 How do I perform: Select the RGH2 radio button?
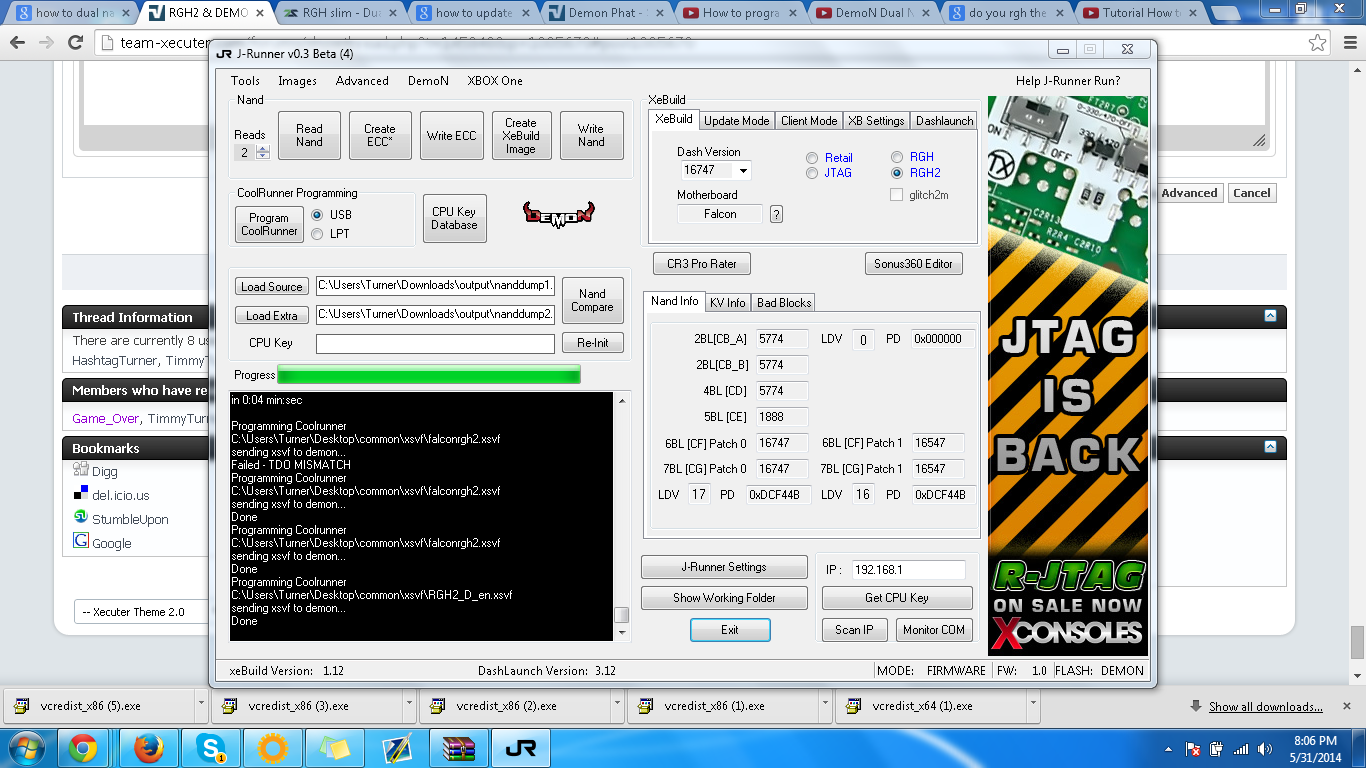point(897,173)
